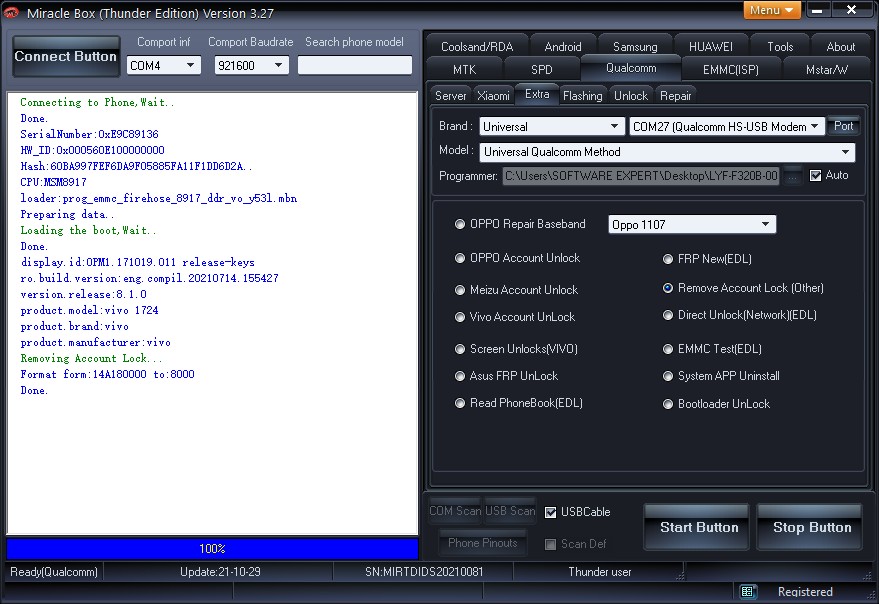Switch to the Mstar/W tab
This screenshot has width=879, height=604.
coord(826,70)
